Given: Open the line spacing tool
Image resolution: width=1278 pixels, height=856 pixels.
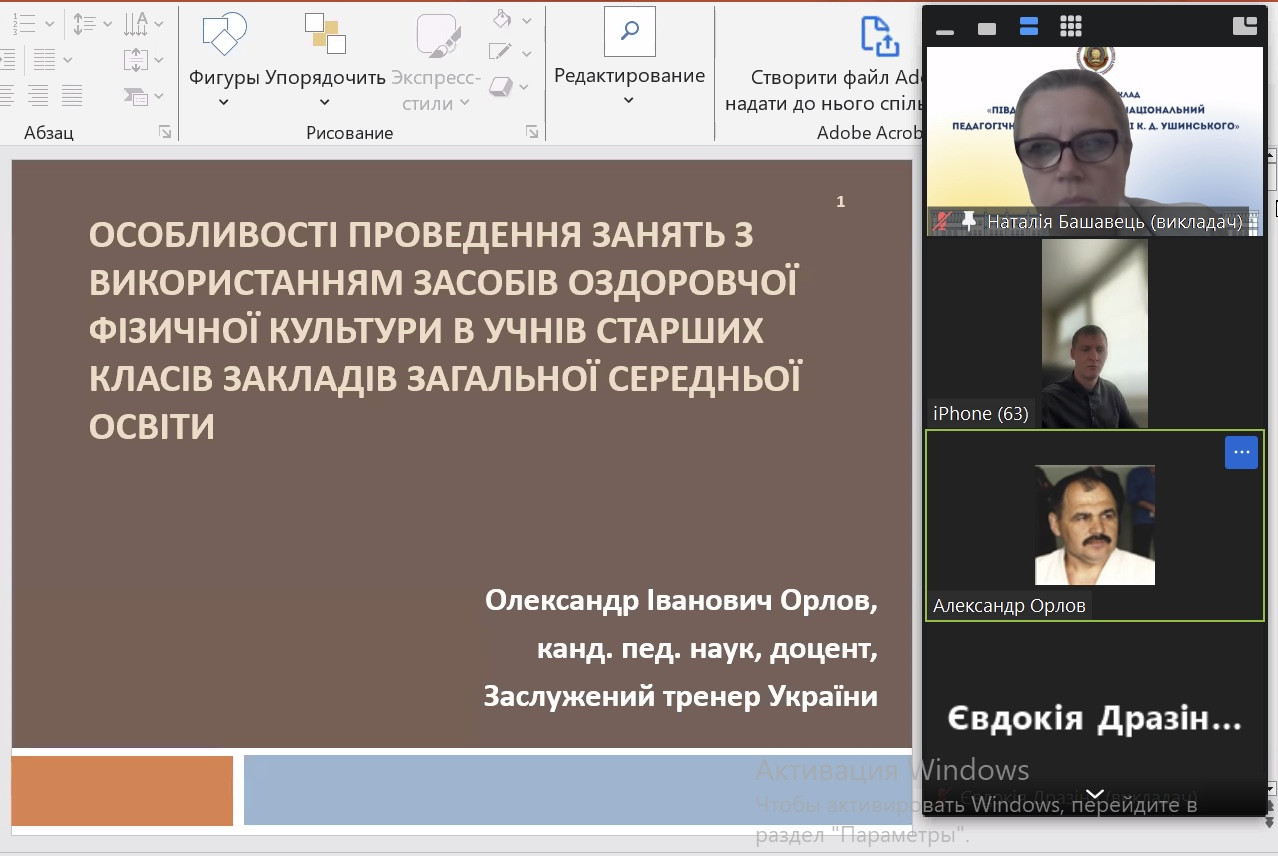Looking at the screenshot, I should (x=84, y=23).
